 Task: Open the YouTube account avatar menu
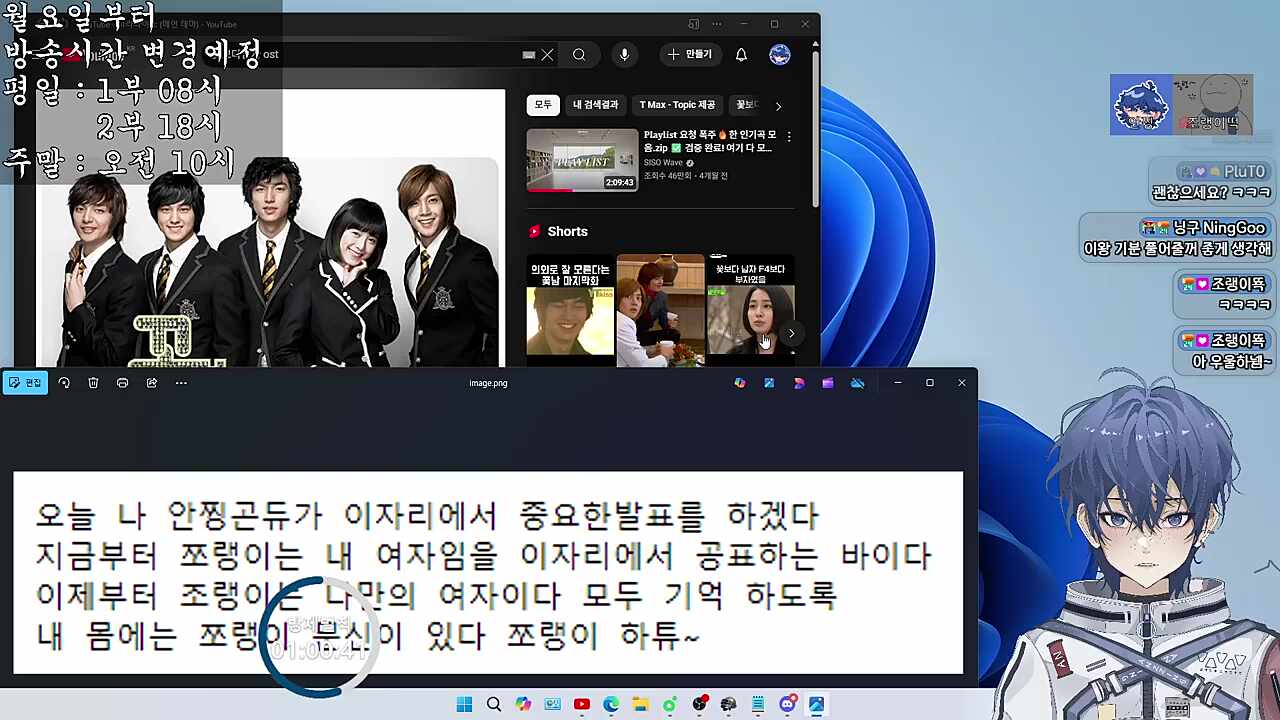780,55
